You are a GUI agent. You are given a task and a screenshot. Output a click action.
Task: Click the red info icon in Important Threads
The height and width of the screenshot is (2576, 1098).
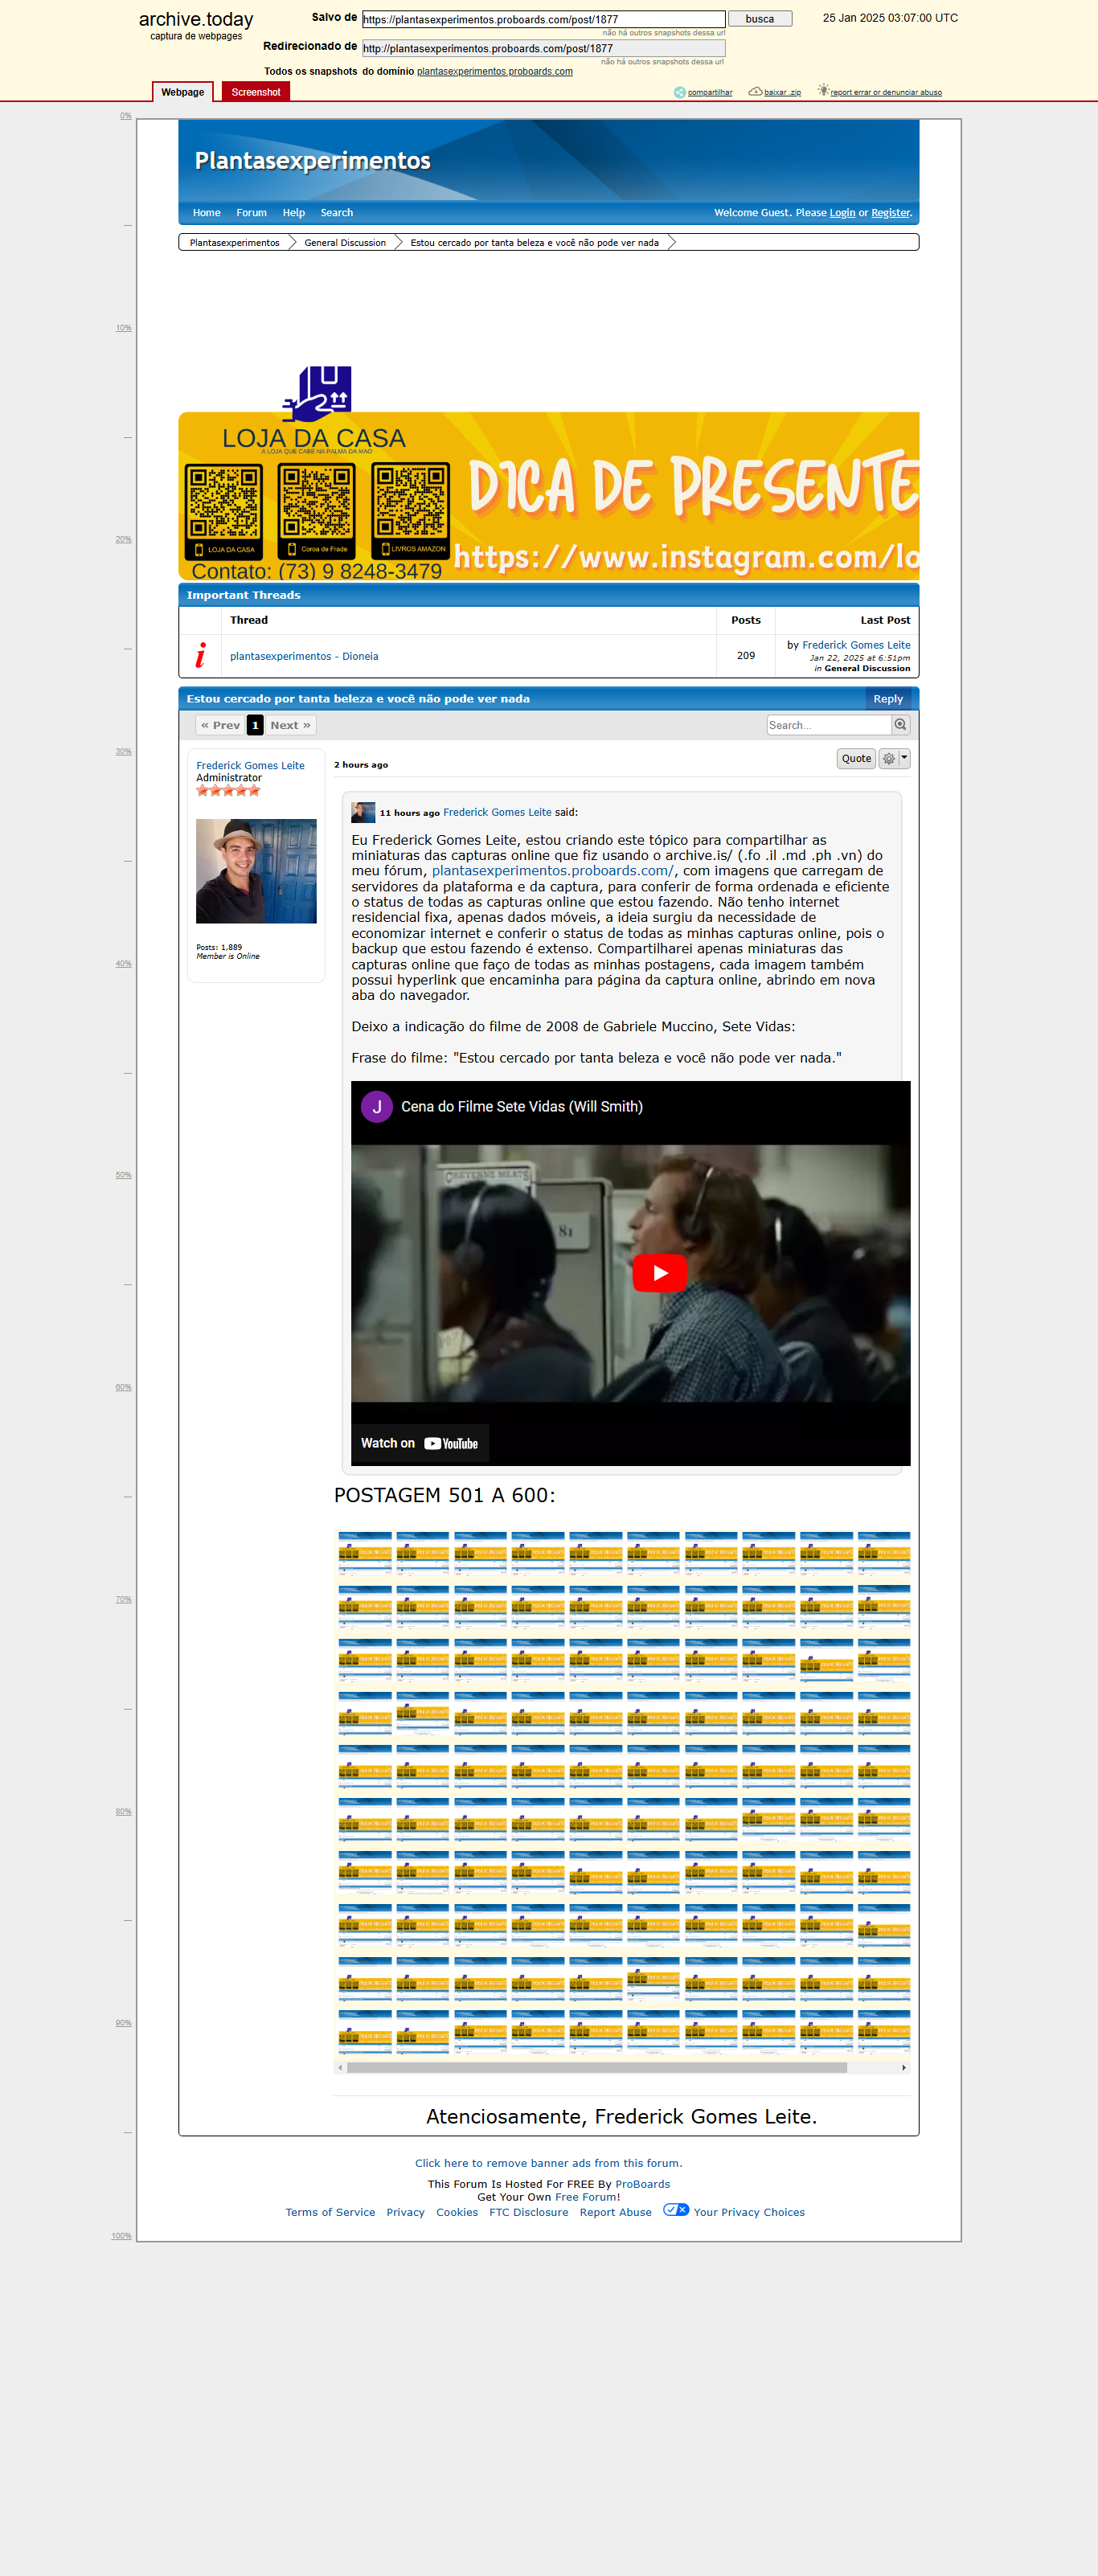point(200,656)
